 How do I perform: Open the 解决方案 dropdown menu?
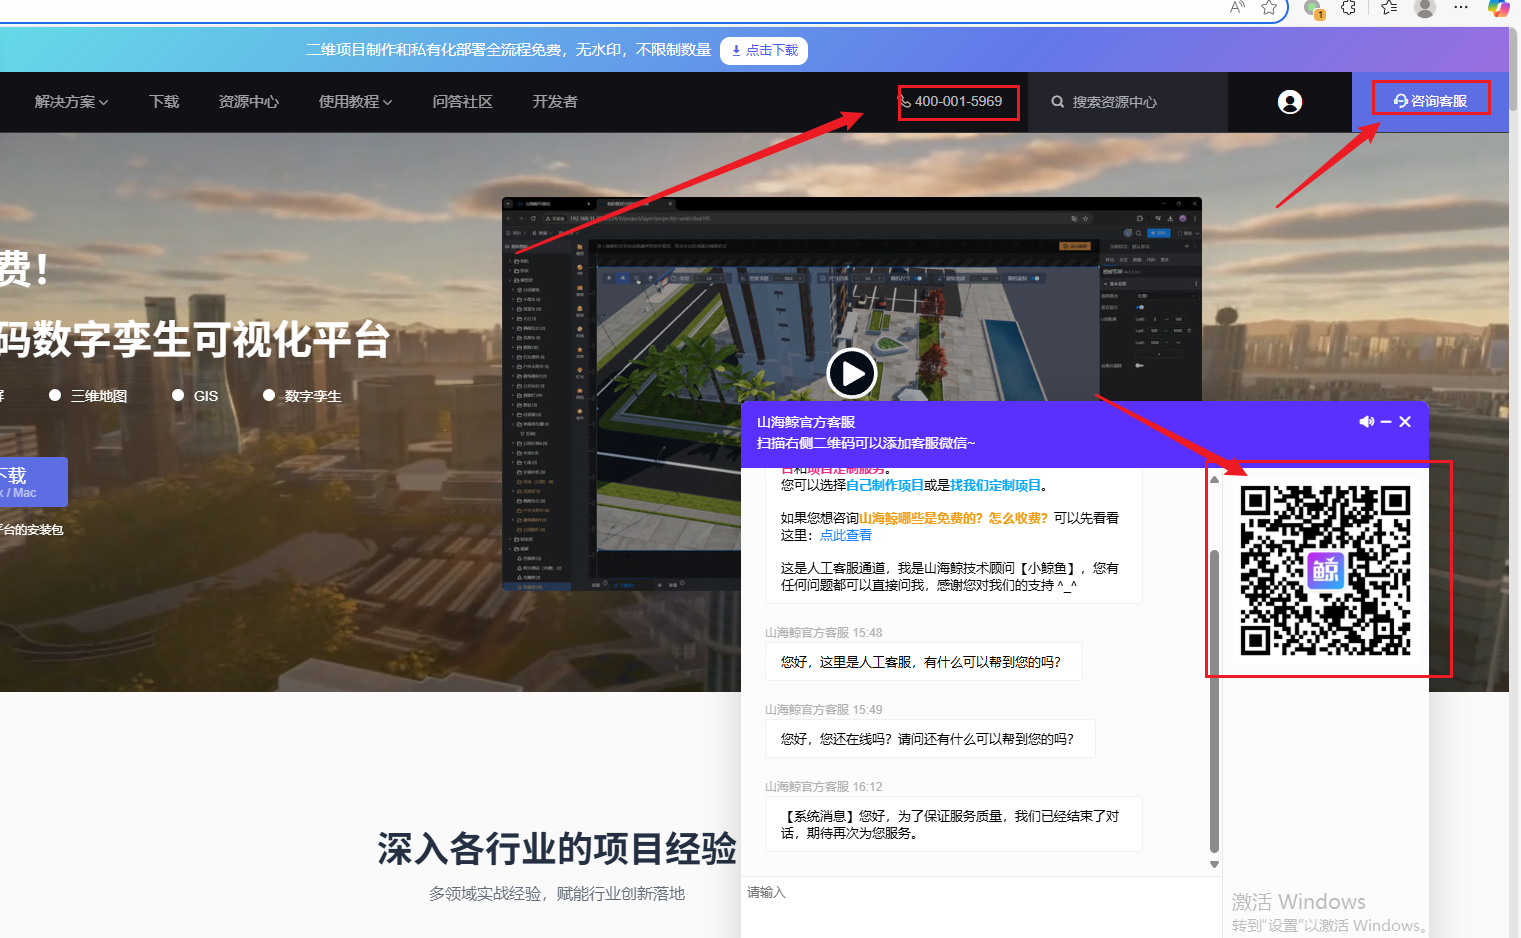point(71,102)
